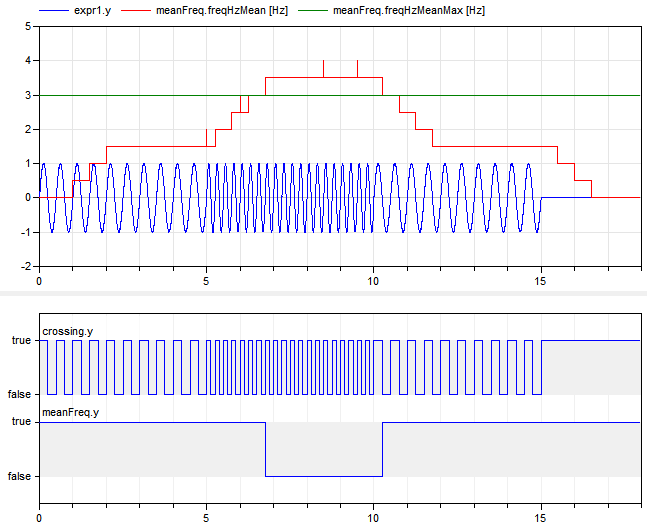Click the low segment of meanFreq.y trace
The height and width of the screenshot is (527, 647).
[x=324, y=476]
